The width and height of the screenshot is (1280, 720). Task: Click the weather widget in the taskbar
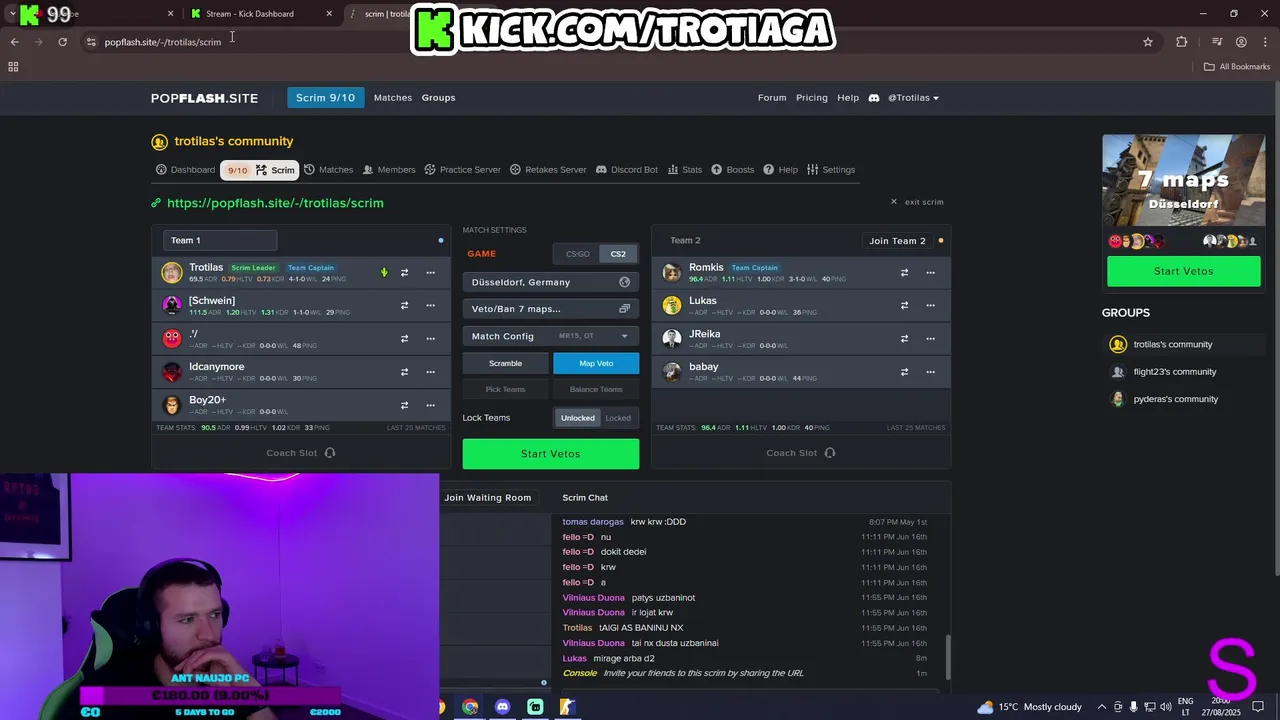coord(1029,707)
